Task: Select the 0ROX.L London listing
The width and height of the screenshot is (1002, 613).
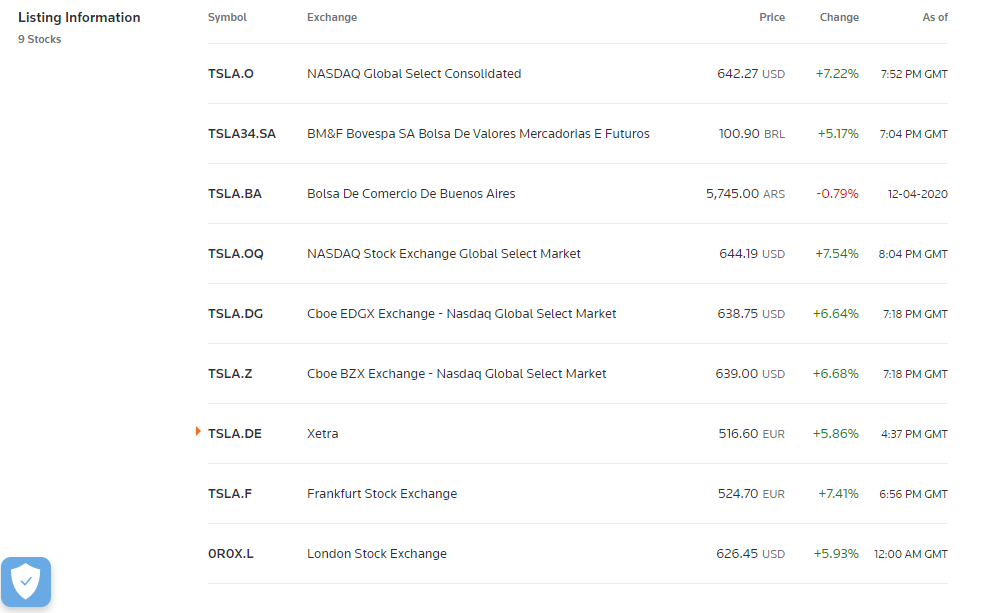Action: 229,553
